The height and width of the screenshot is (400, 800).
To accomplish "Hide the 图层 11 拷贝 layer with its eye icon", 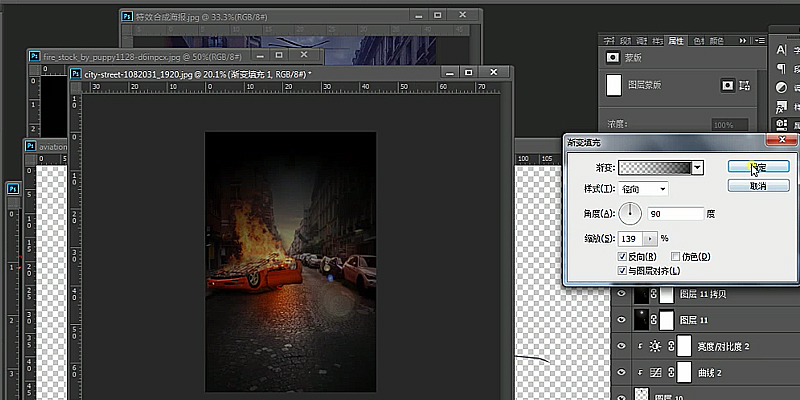I will (x=621, y=294).
